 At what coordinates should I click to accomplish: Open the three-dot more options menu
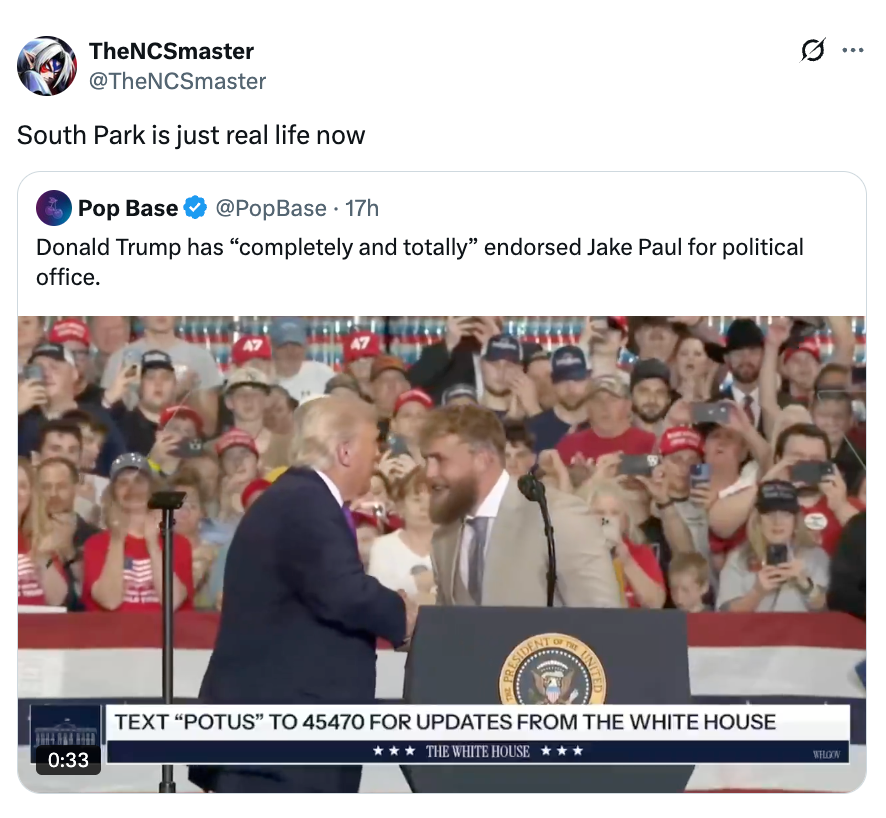coord(852,51)
